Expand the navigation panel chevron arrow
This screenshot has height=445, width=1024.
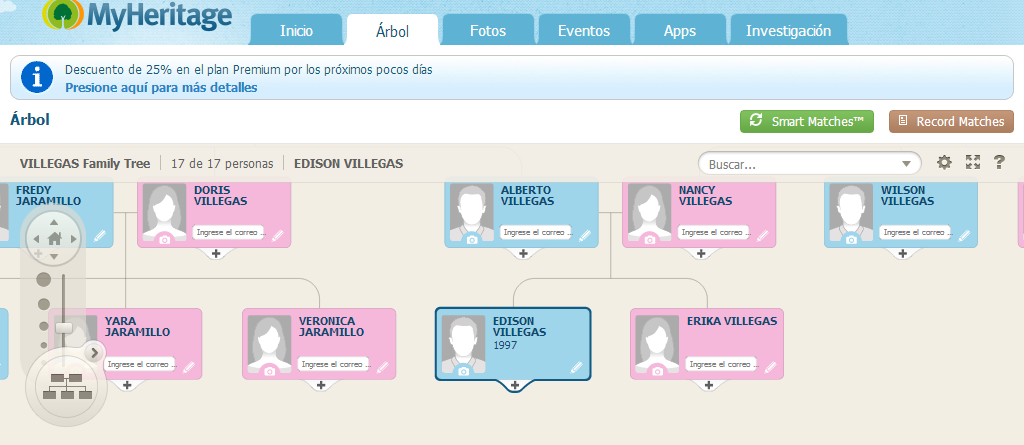pos(95,352)
